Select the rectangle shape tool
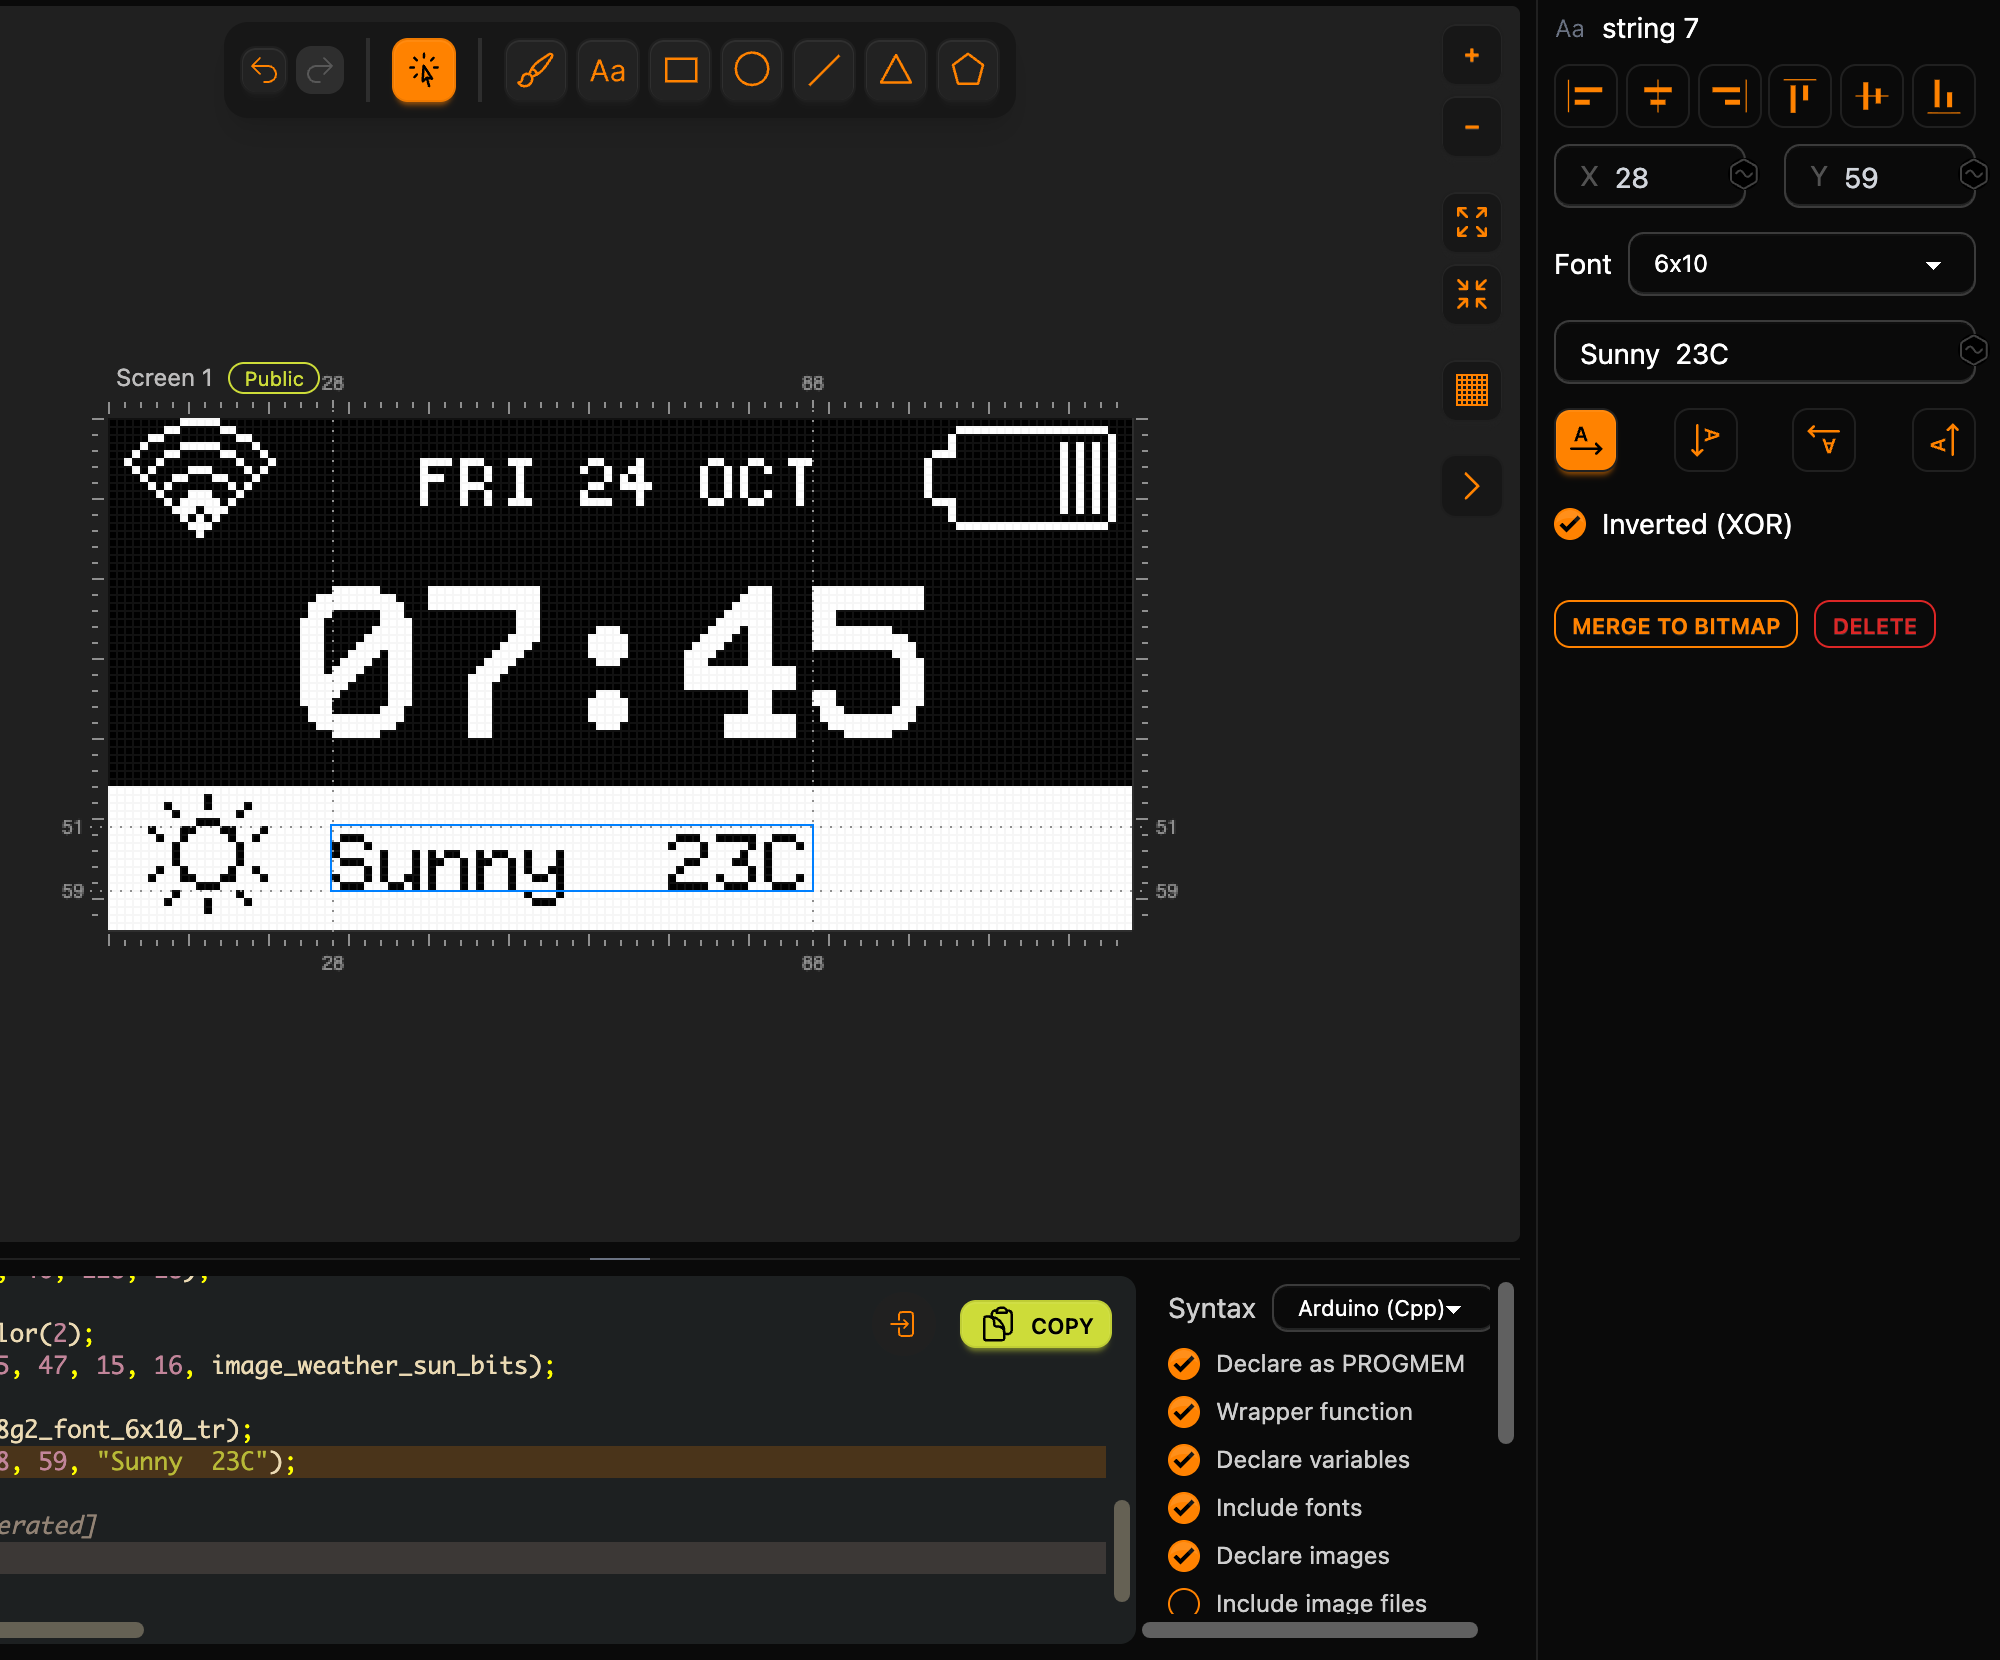 click(x=680, y=70)
